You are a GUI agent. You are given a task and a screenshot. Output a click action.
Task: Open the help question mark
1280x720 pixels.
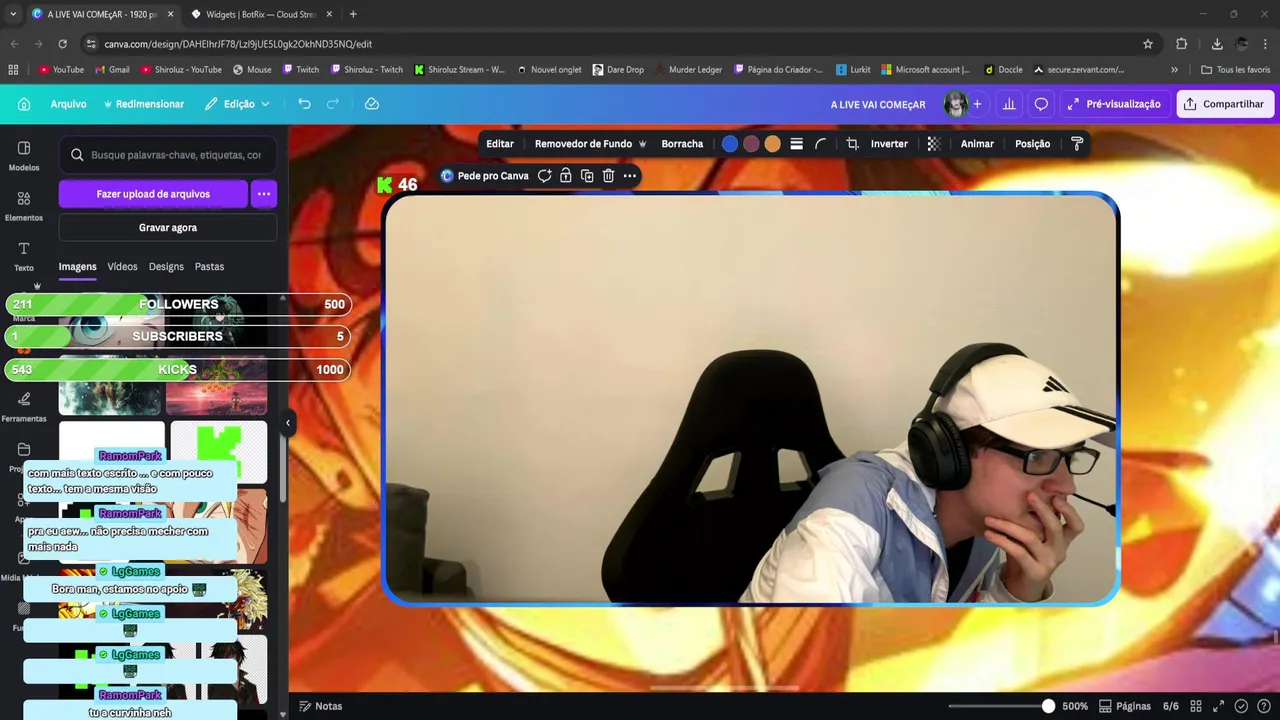(1263, 706)
